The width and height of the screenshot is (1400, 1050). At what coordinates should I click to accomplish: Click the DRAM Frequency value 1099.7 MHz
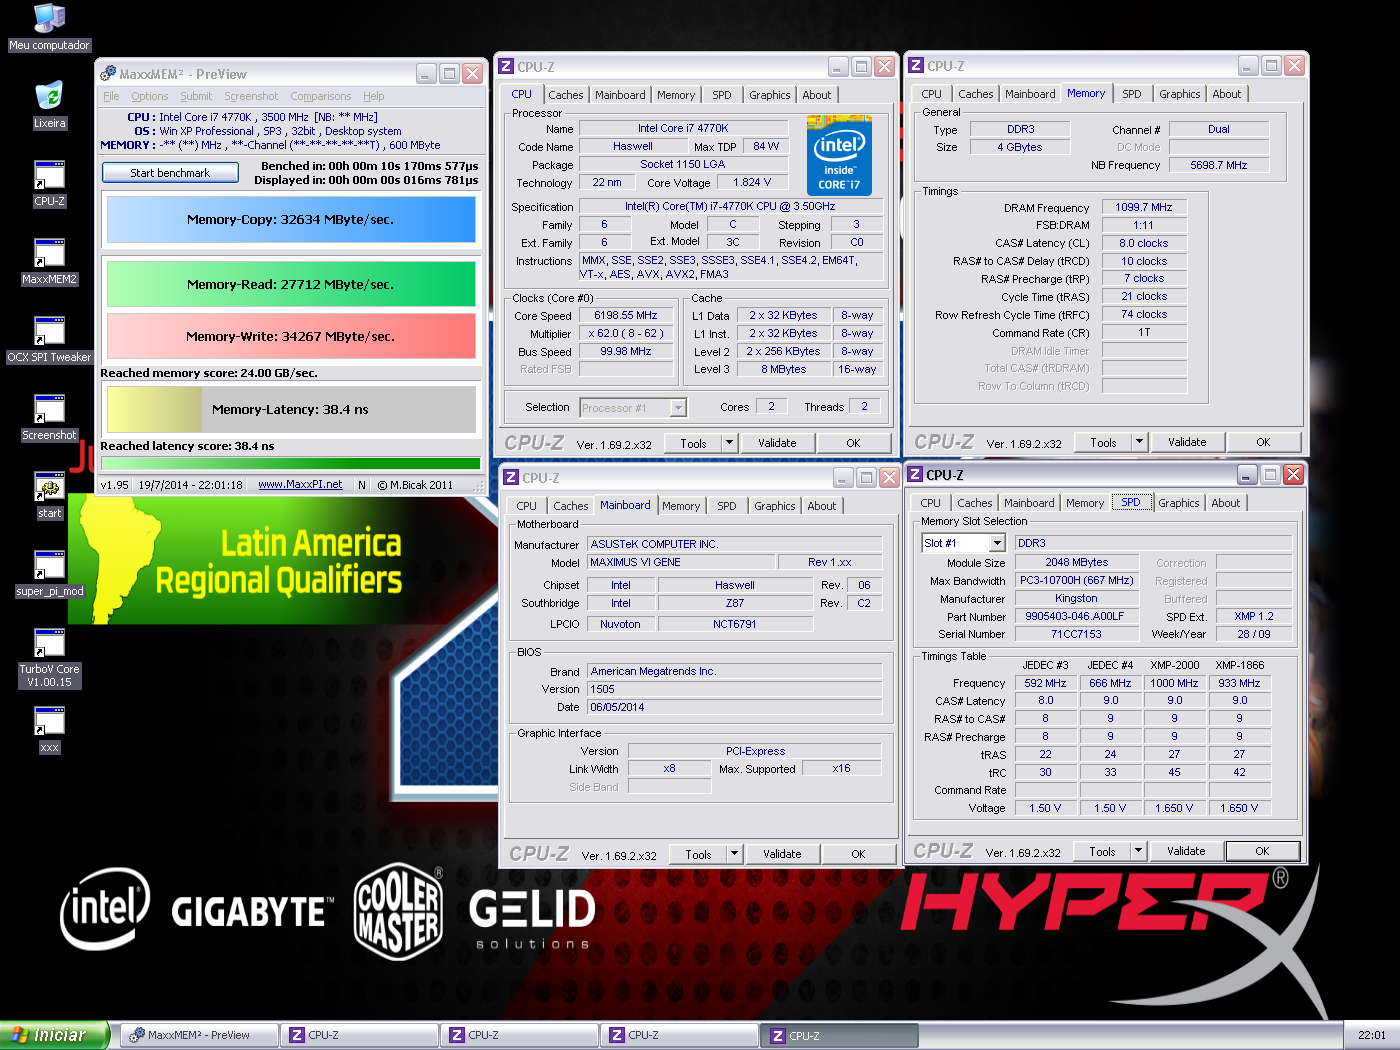click(1144, 207)
